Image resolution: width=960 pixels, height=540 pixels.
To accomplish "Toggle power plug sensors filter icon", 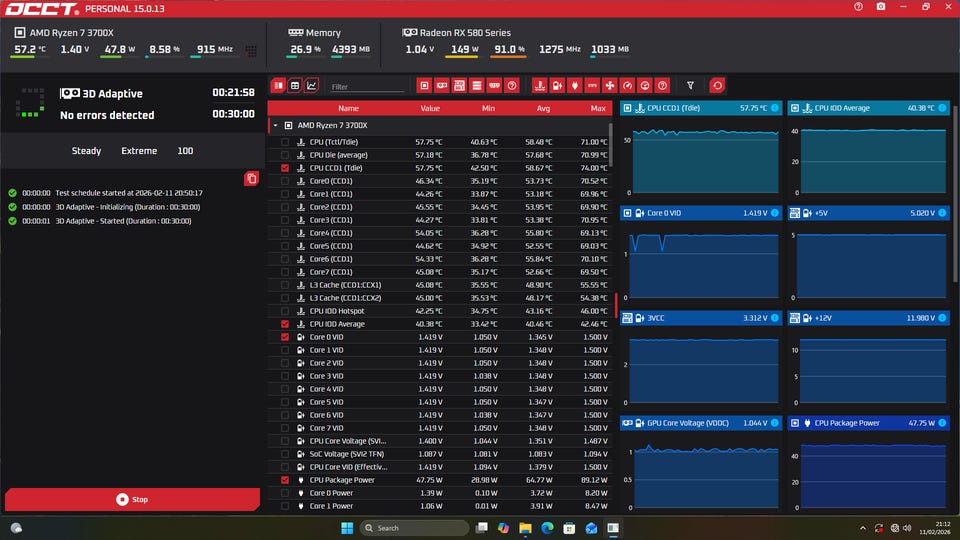I will [574, 86].
